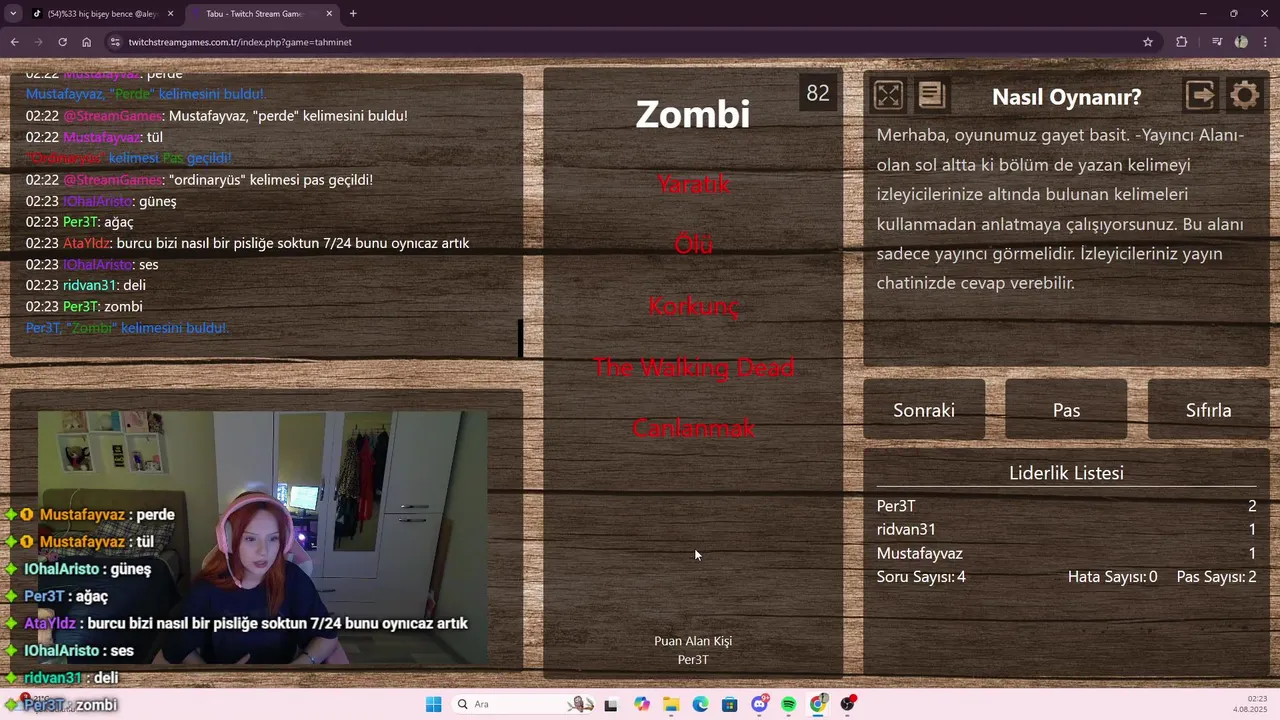The height and width of the screenshot is (720, 1280).
Task: Expand the tab search dropdown
Action: (x=13, y=14)
